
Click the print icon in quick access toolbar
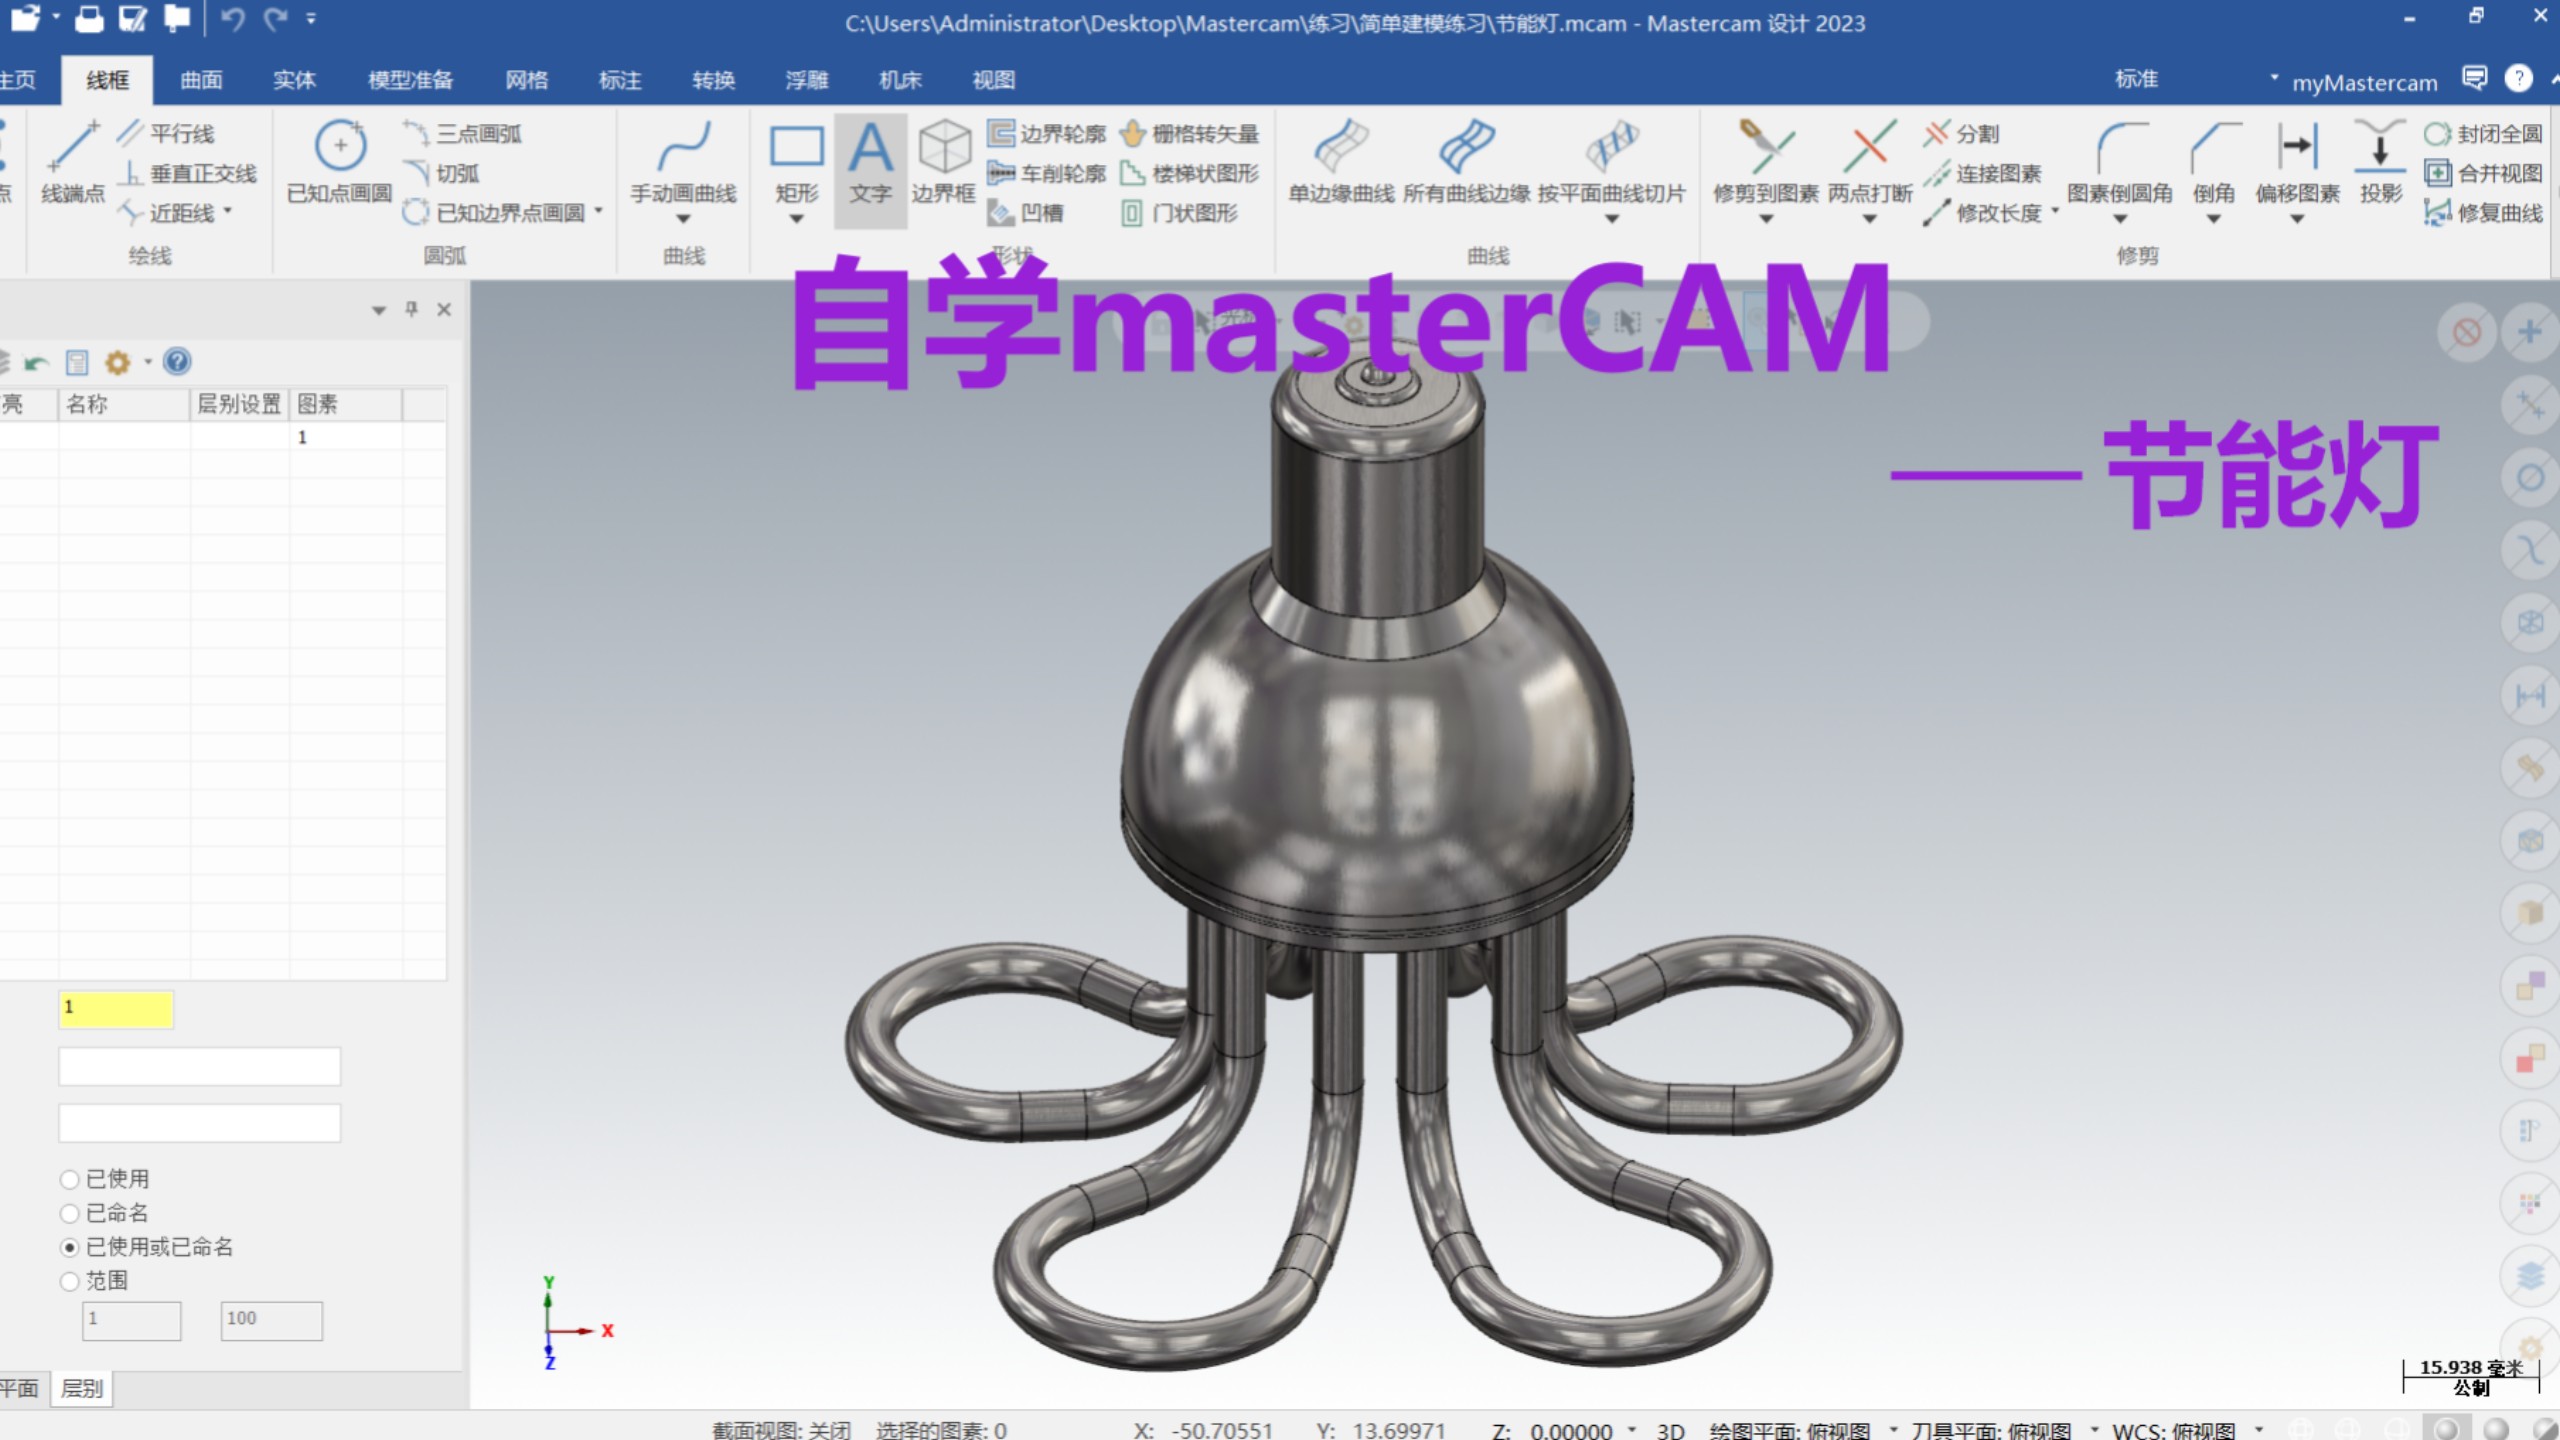point(89,18)
